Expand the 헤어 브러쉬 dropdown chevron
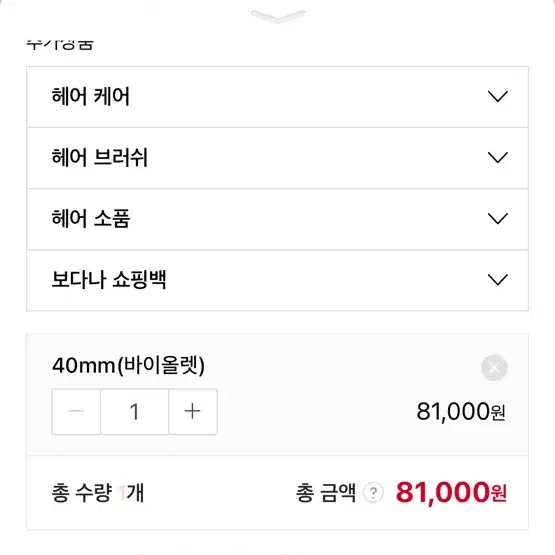This screenshot has height=555, width=555. click(498, 158)
